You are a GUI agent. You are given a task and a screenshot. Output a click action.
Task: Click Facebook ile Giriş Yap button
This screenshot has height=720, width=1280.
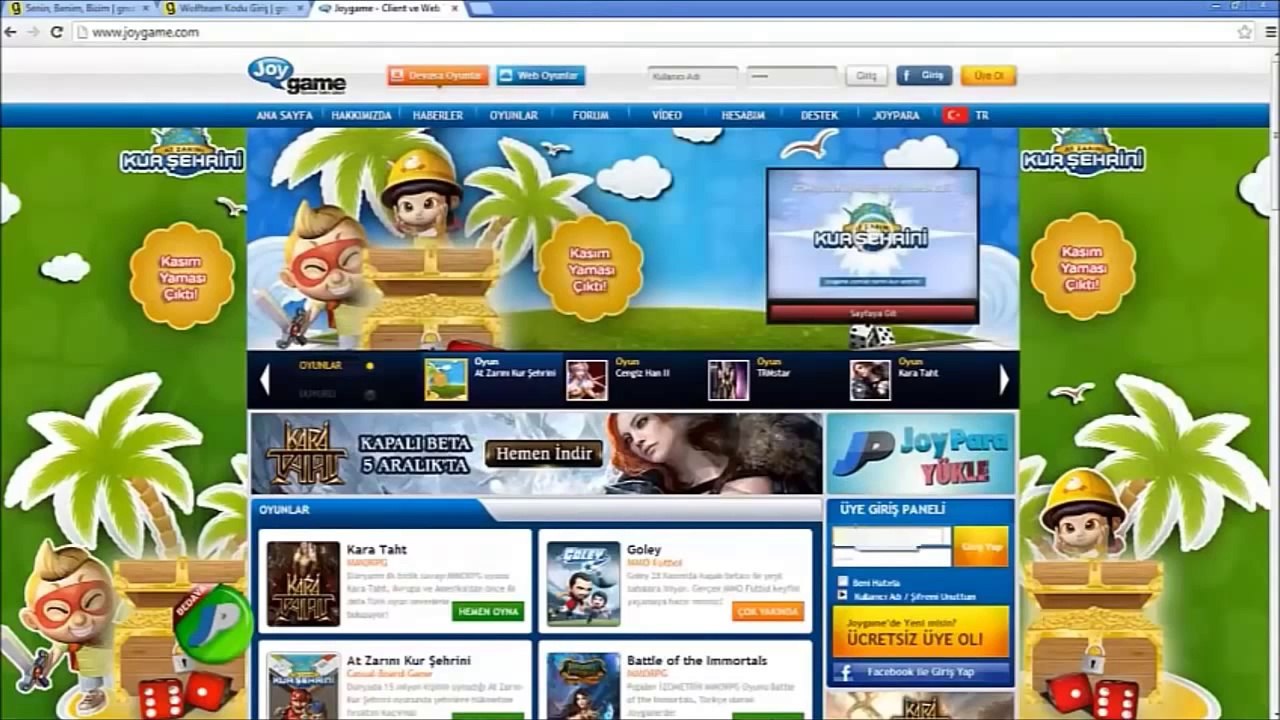[921, 672]
